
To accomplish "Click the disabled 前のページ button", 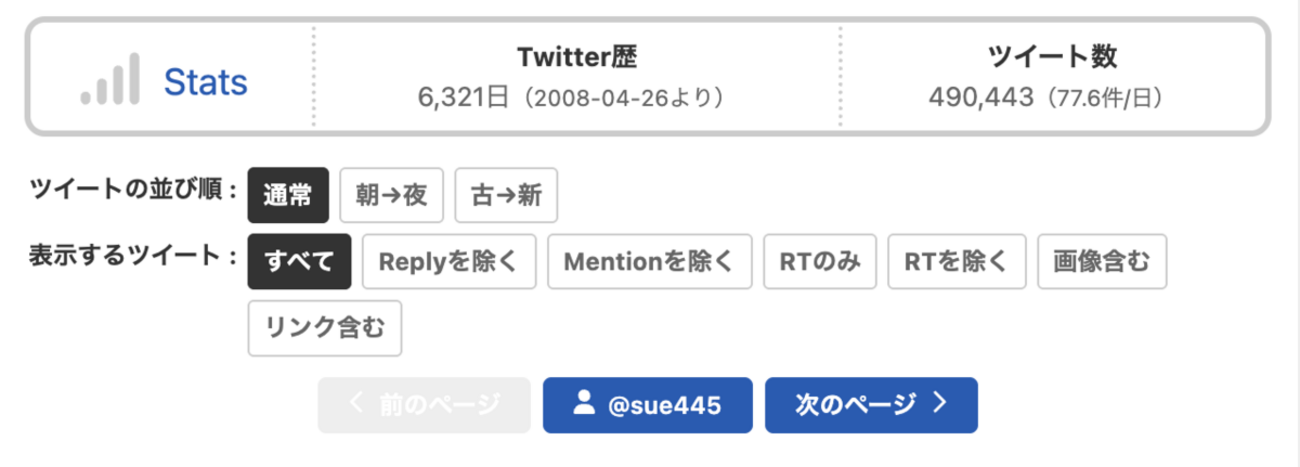I will click(x=424, y=404).
